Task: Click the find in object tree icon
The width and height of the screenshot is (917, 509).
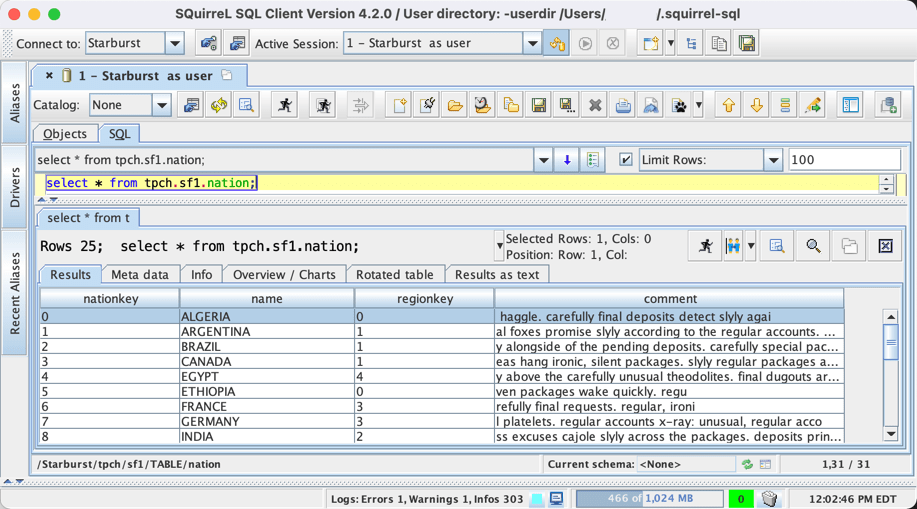Action: click(x=247, y=105)
